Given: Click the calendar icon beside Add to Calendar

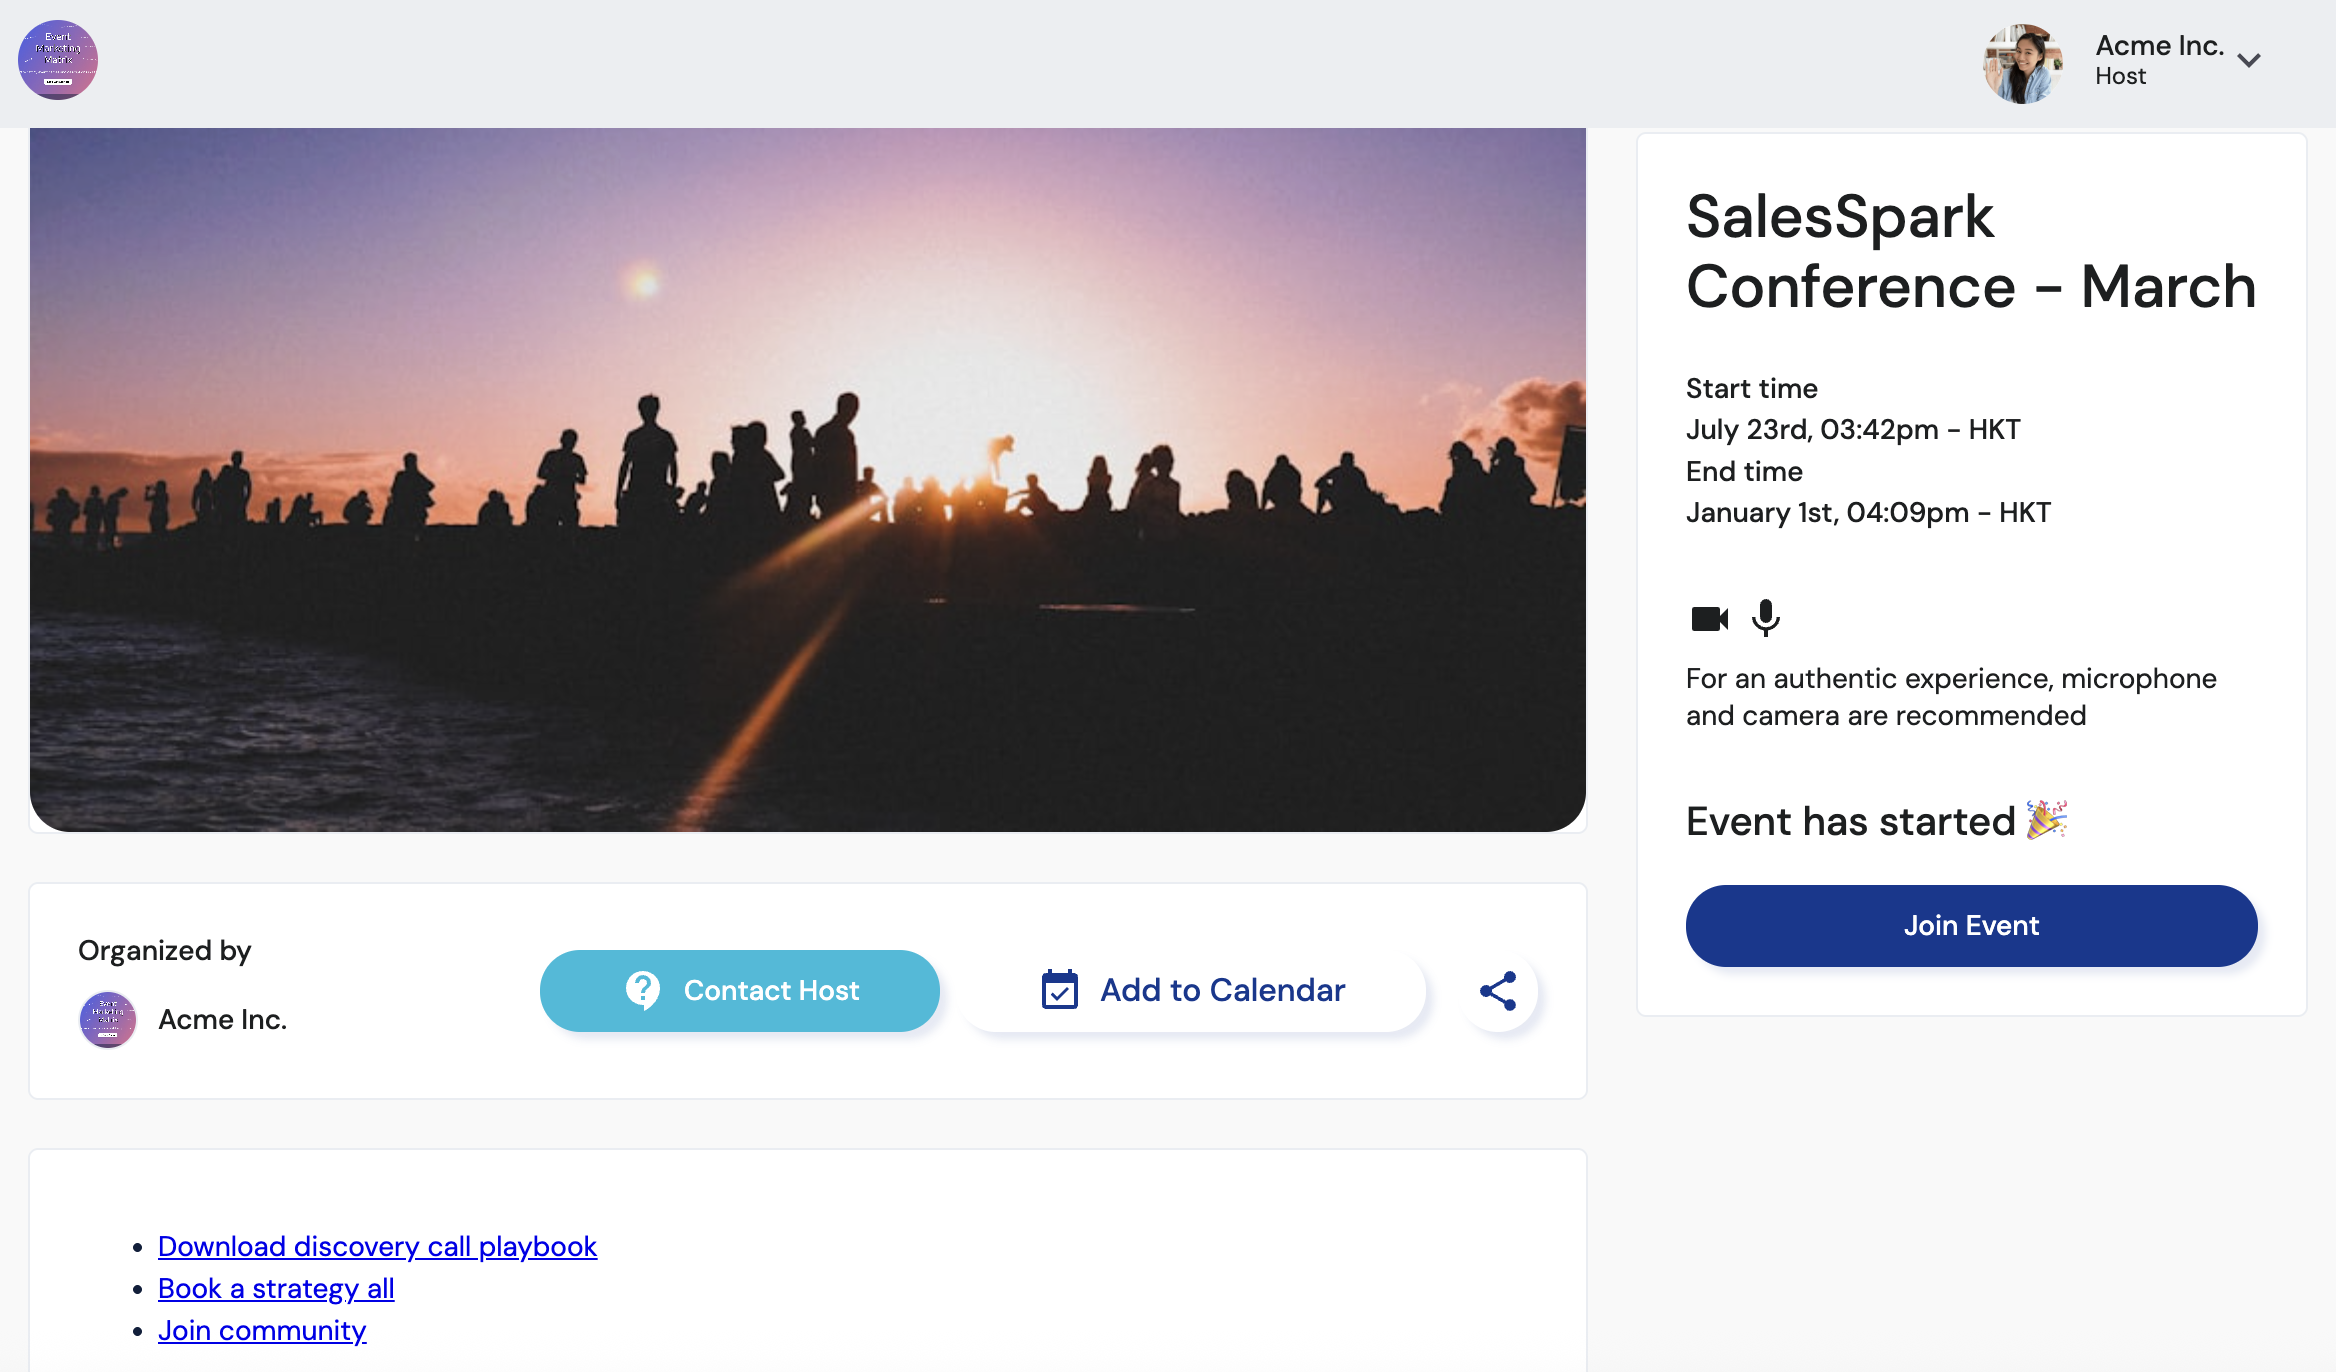Looking at the screenshot, I should click(x=1059, y=990).
